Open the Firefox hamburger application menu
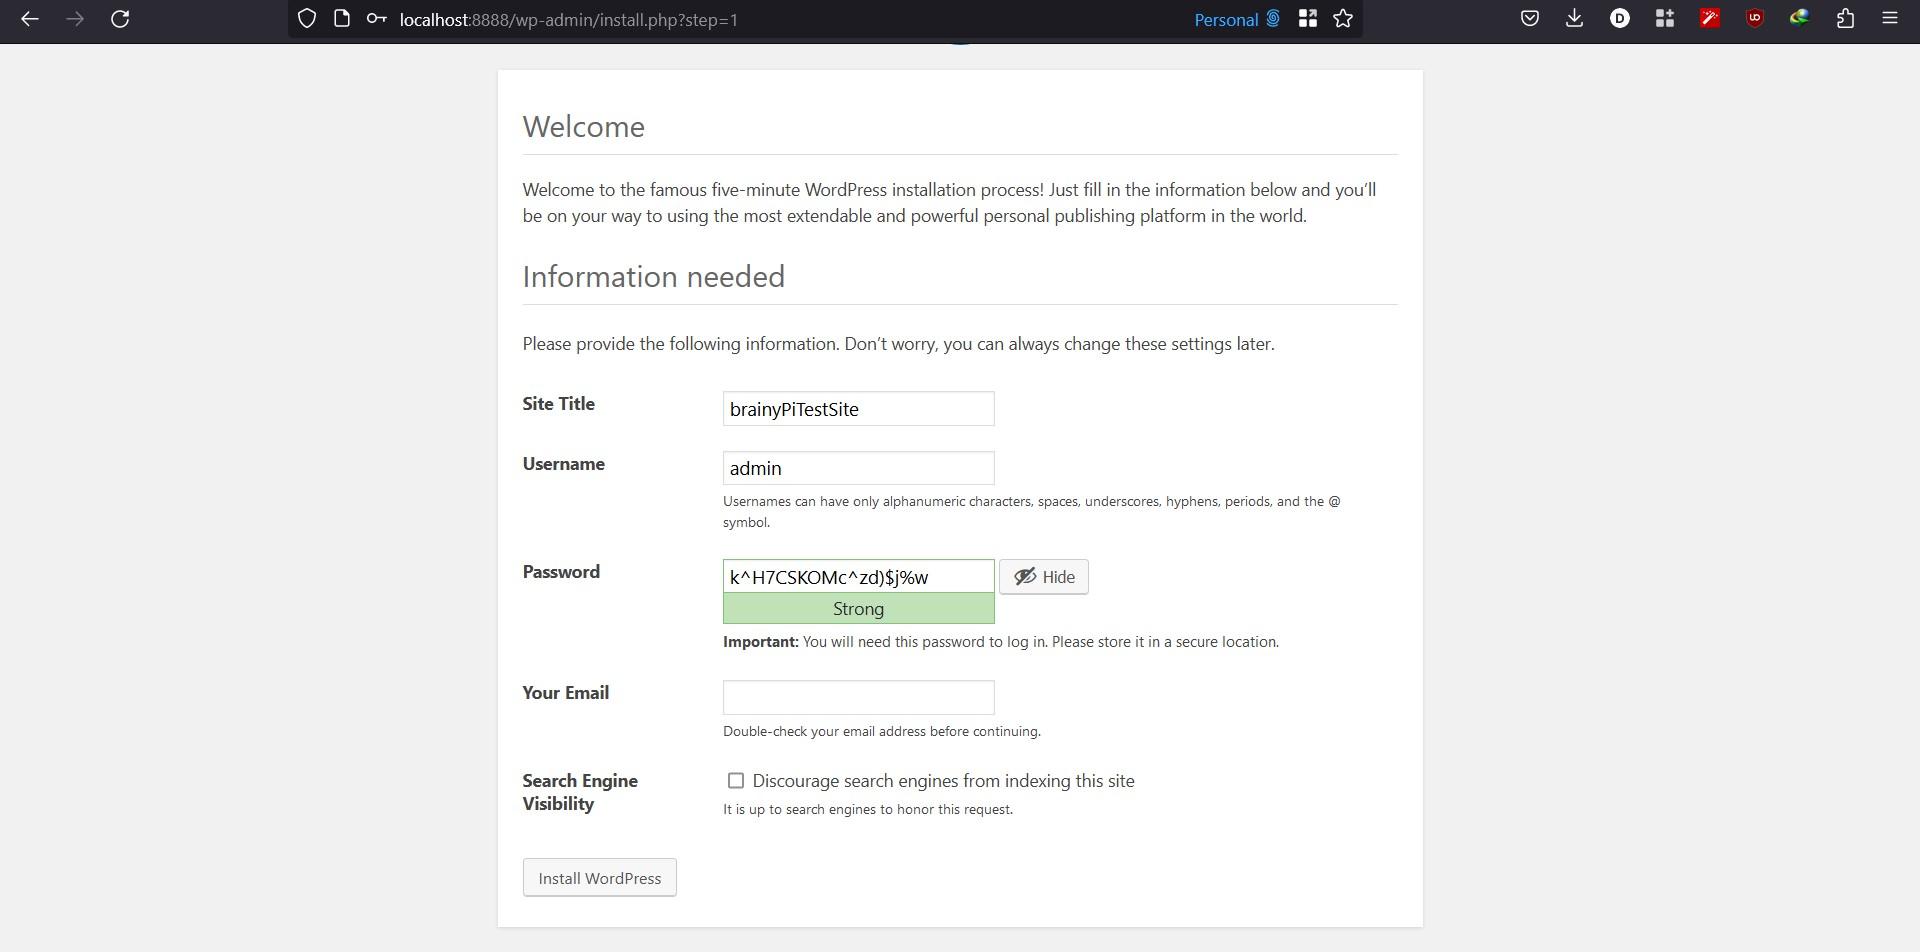 pos(1889,19)
